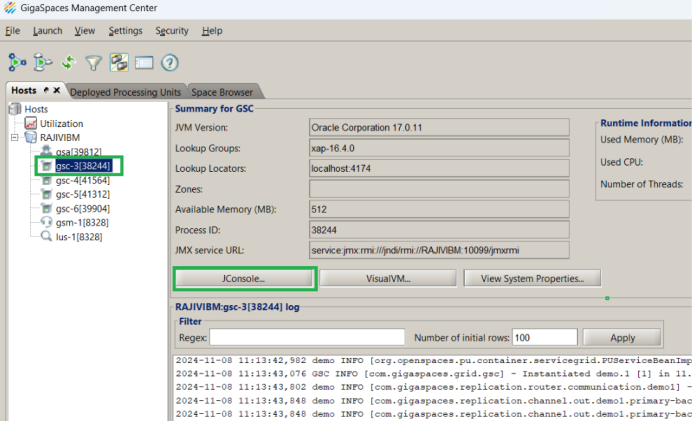Click the Hosts root node icon
Image resolution: width=692 pixels, height=421 pixels.
(x=15, y=109)
